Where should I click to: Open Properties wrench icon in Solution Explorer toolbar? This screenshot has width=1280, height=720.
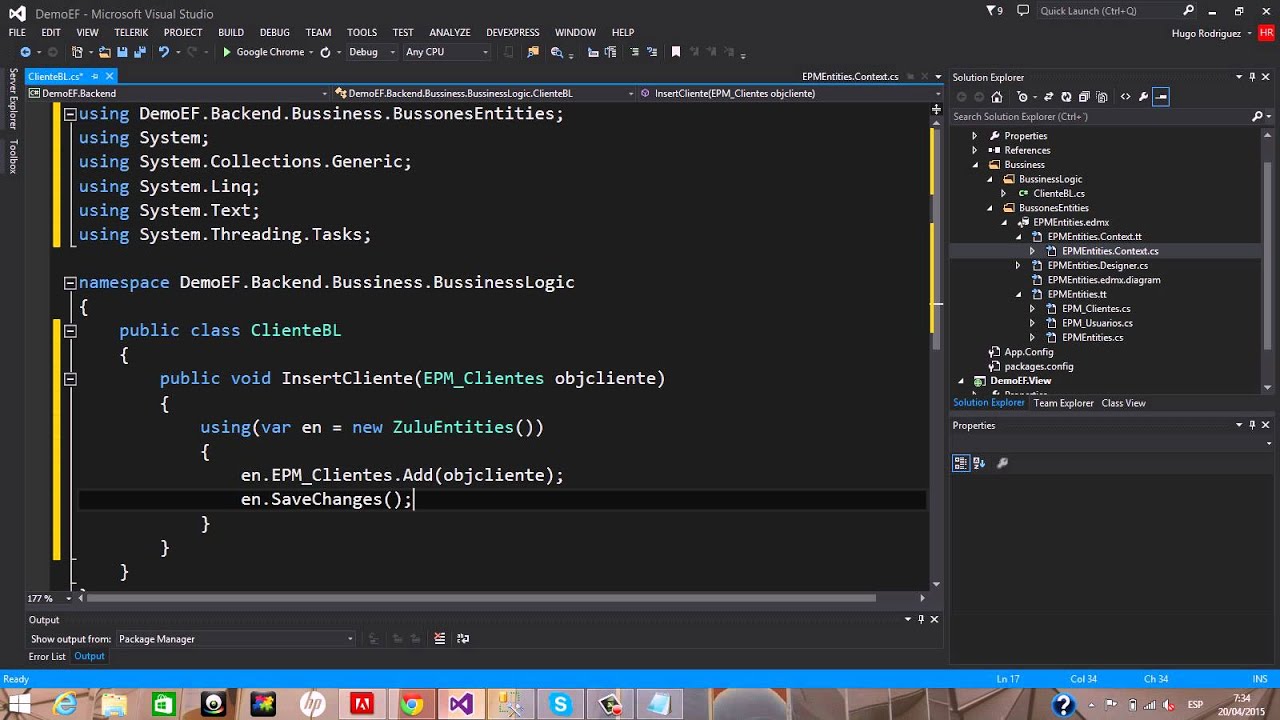[x=1143, y=97]
